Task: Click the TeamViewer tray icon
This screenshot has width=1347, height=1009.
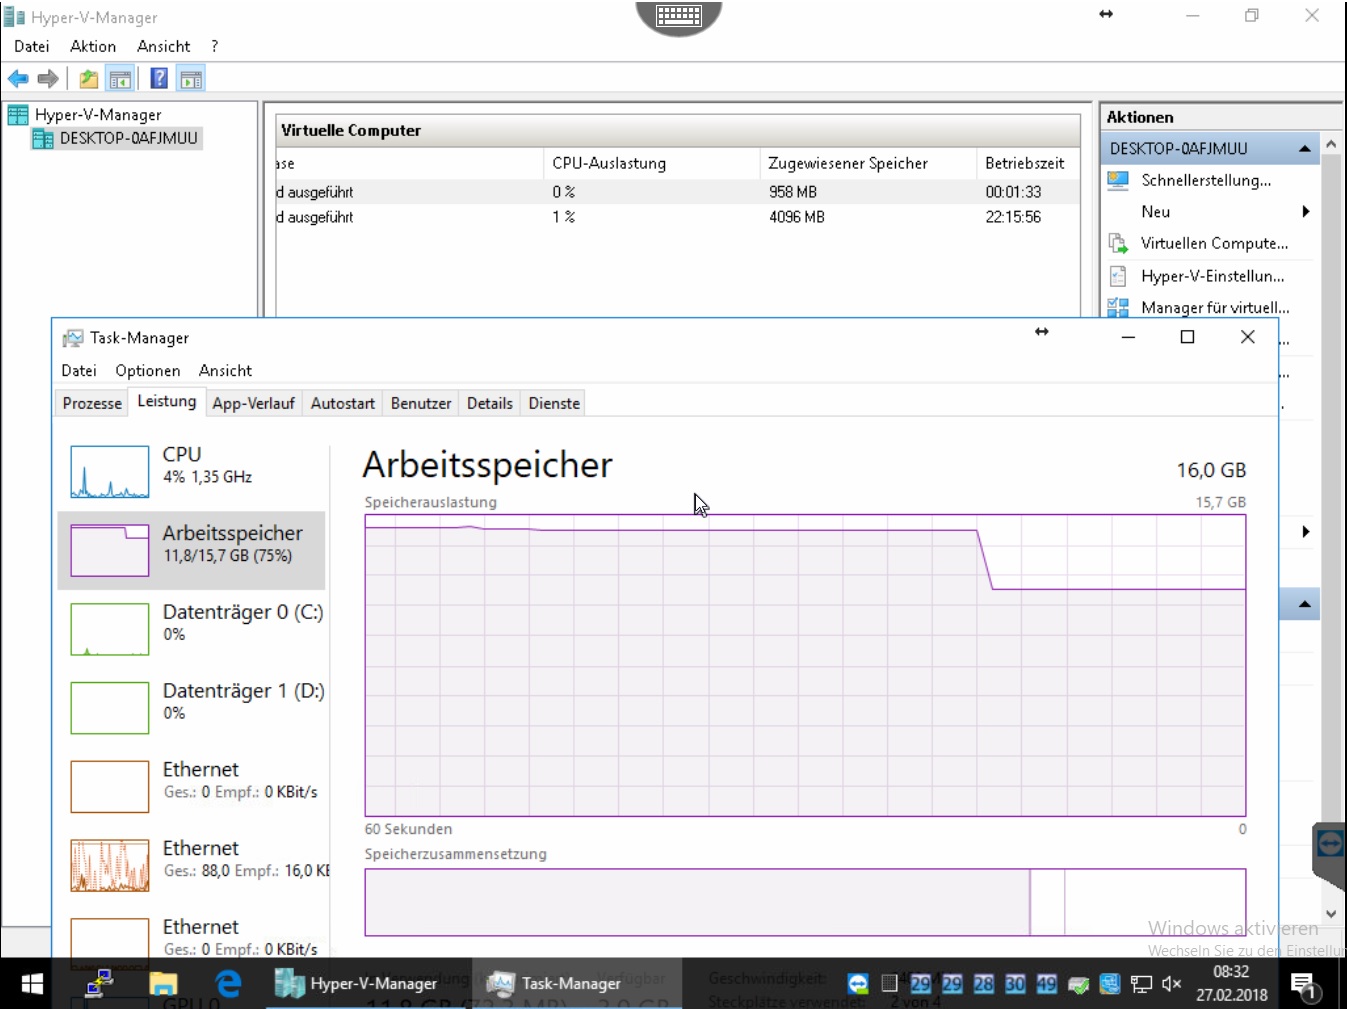Action: click(x=858, y=984)
